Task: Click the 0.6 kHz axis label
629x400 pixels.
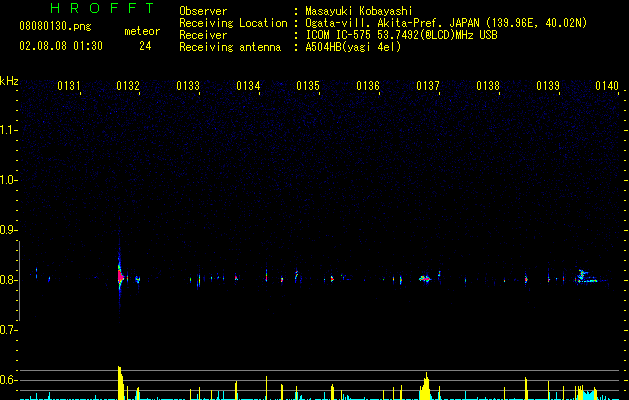Action: click(8, 380)
